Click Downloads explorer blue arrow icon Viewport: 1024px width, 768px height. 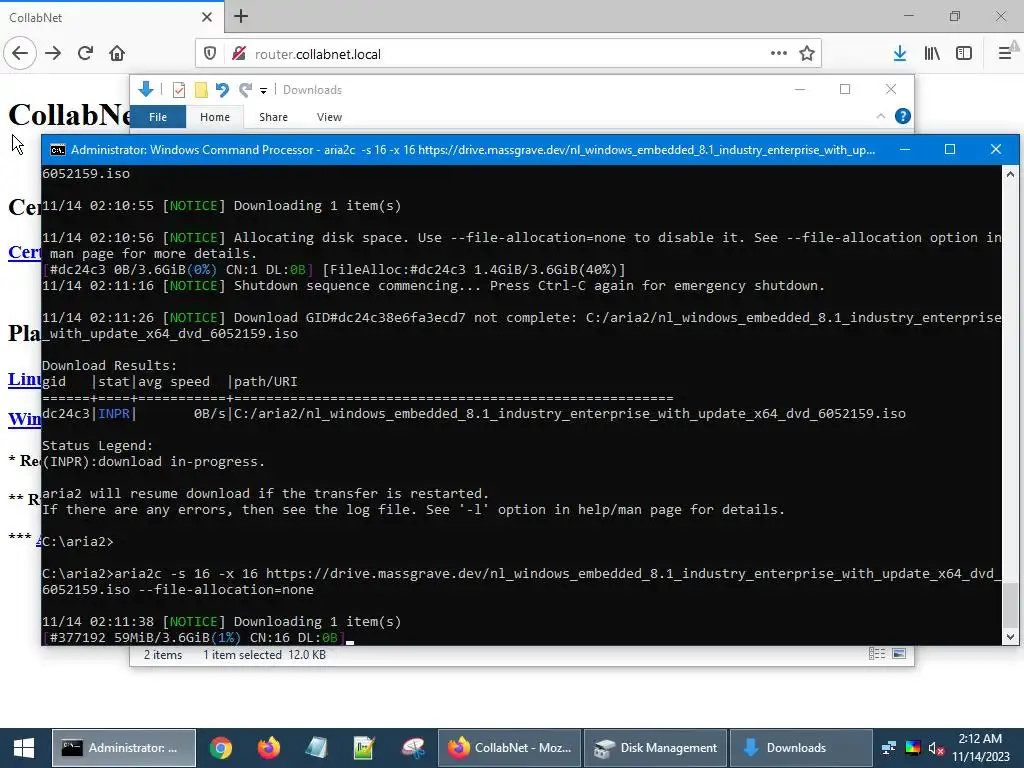pyautogui.click(x=146, y=89)
